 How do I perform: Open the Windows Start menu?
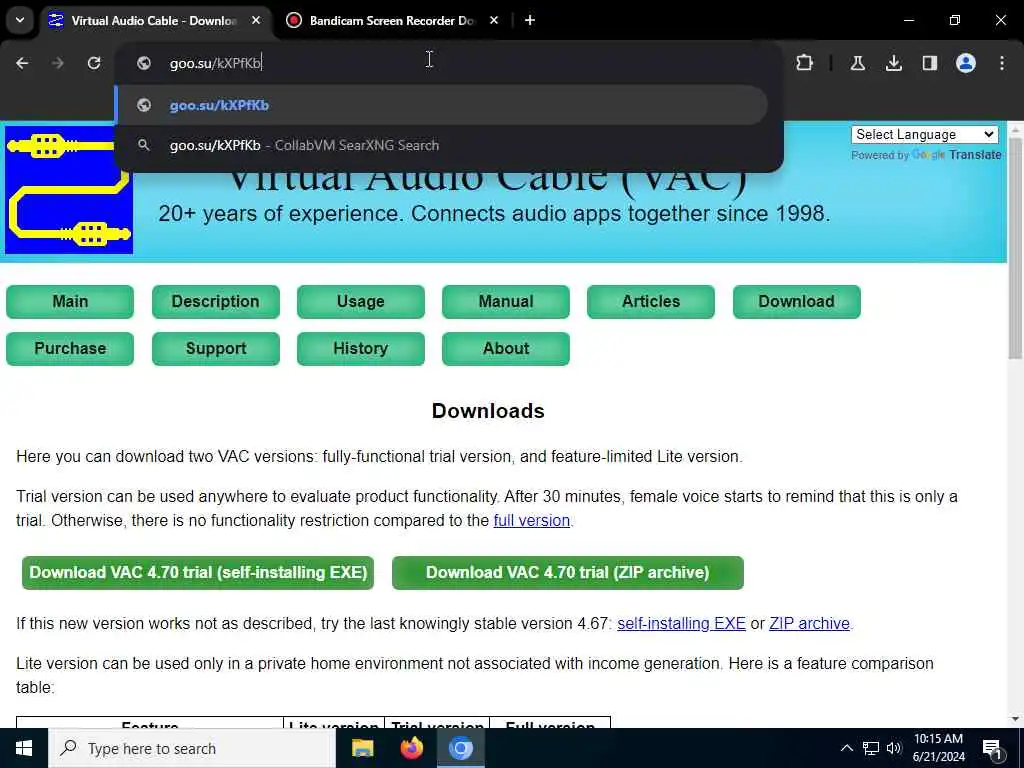24,748
